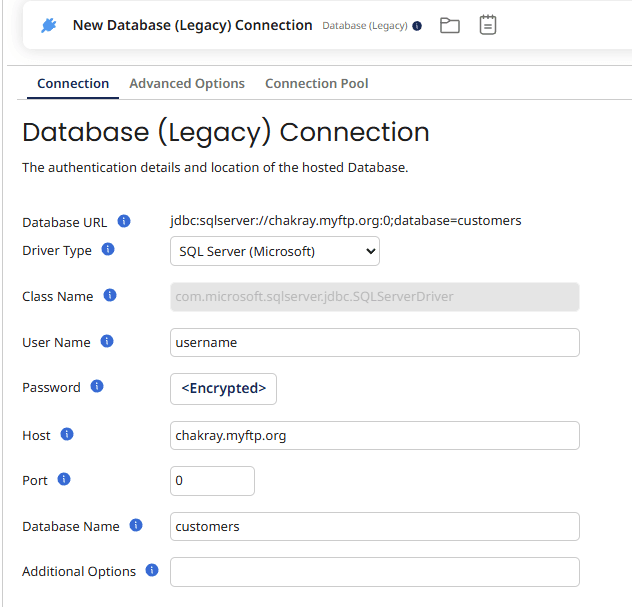
Task: Switch to the Advanced Options tab
Action: (x=187, y=84)
